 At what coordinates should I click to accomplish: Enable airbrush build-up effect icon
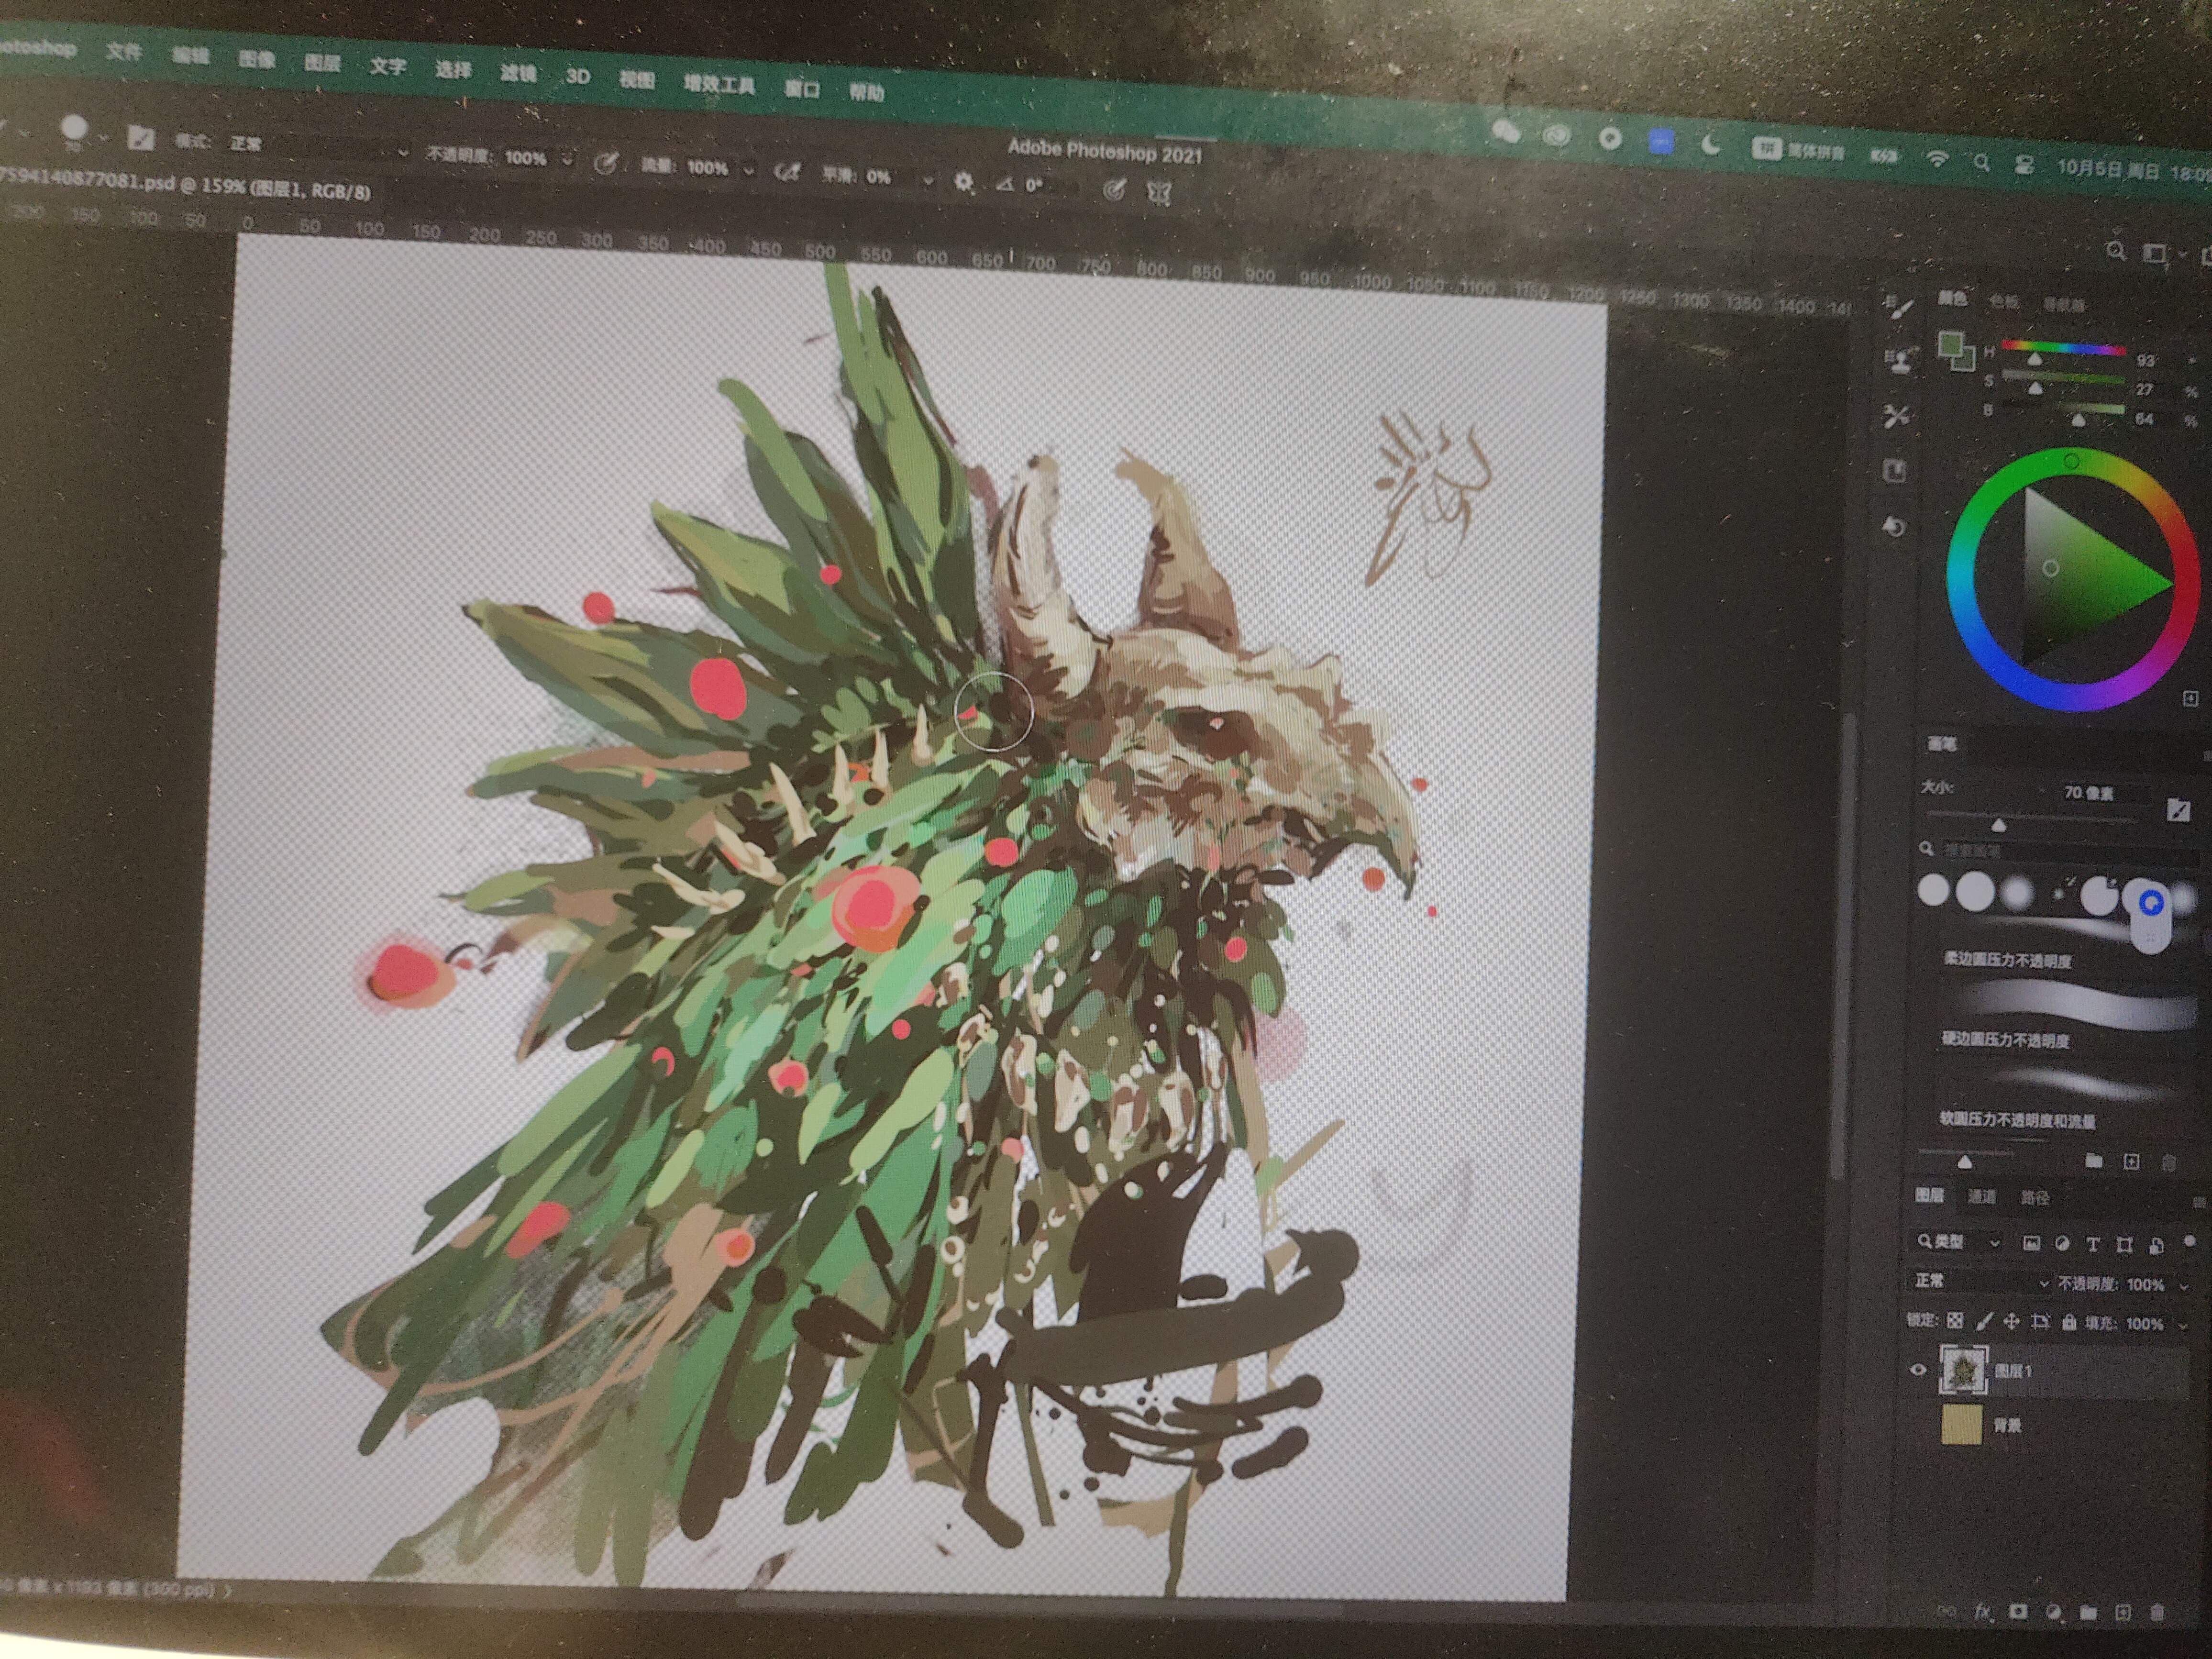point(787,173)
